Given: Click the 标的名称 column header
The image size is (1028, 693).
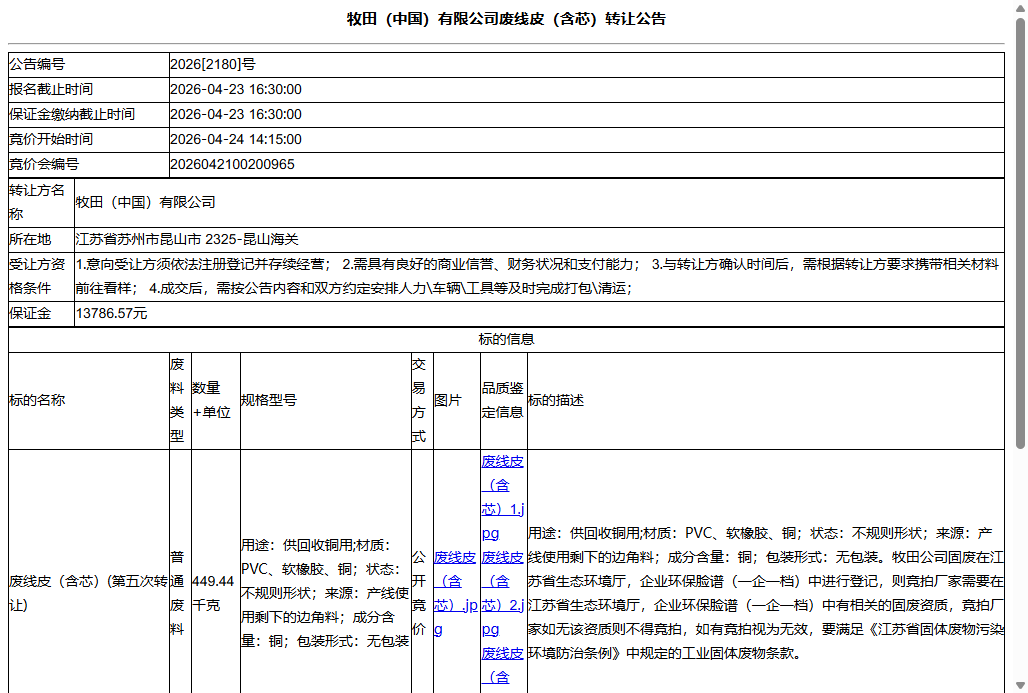Looking at the screenshot, I should (89, 401).
